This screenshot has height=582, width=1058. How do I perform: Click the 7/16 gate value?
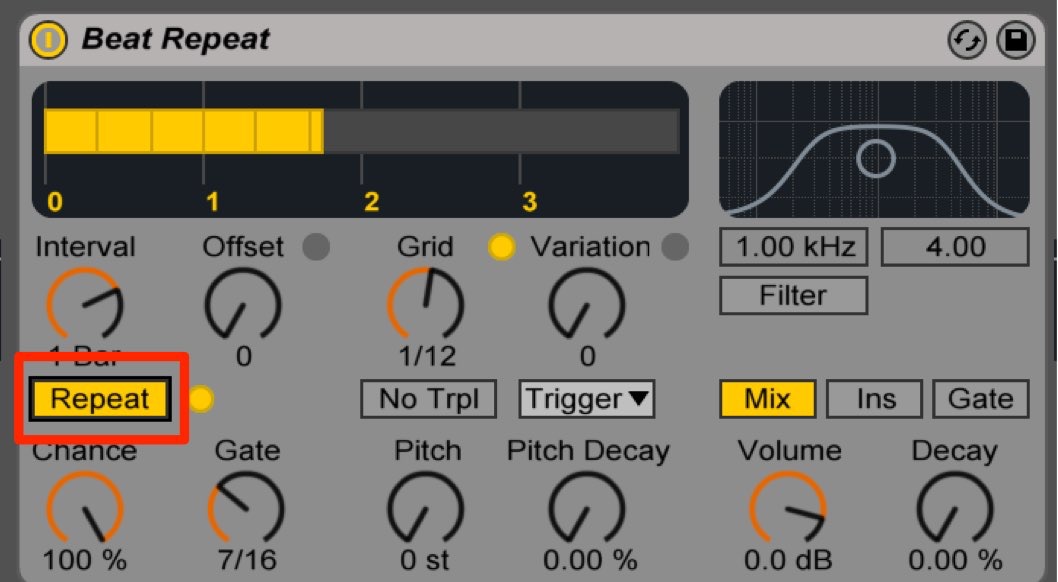pos(246,560)
